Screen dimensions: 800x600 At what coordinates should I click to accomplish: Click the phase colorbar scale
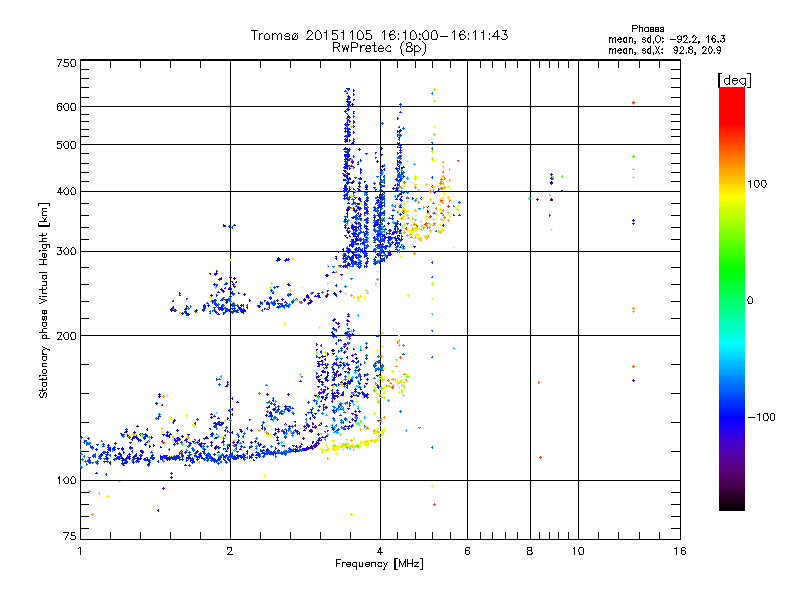tap(732, 299)
